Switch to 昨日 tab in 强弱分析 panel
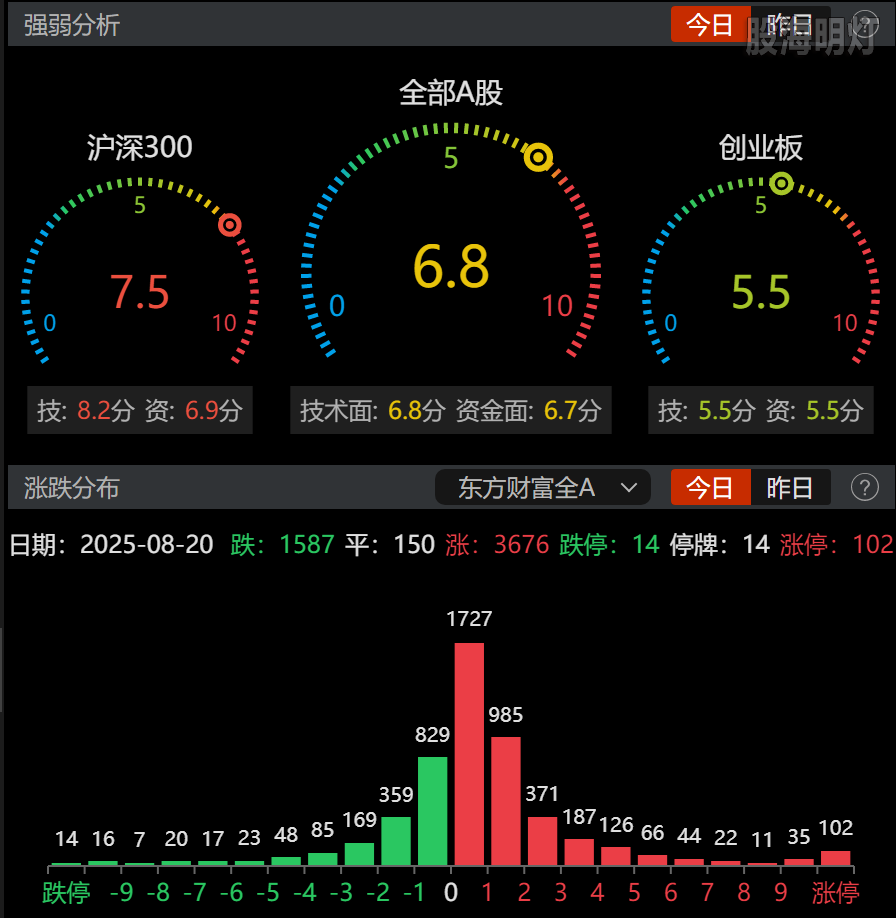Image resolution: width=896 pixels, height=918 pixels. pyautogui.click(x=790, y=25)
